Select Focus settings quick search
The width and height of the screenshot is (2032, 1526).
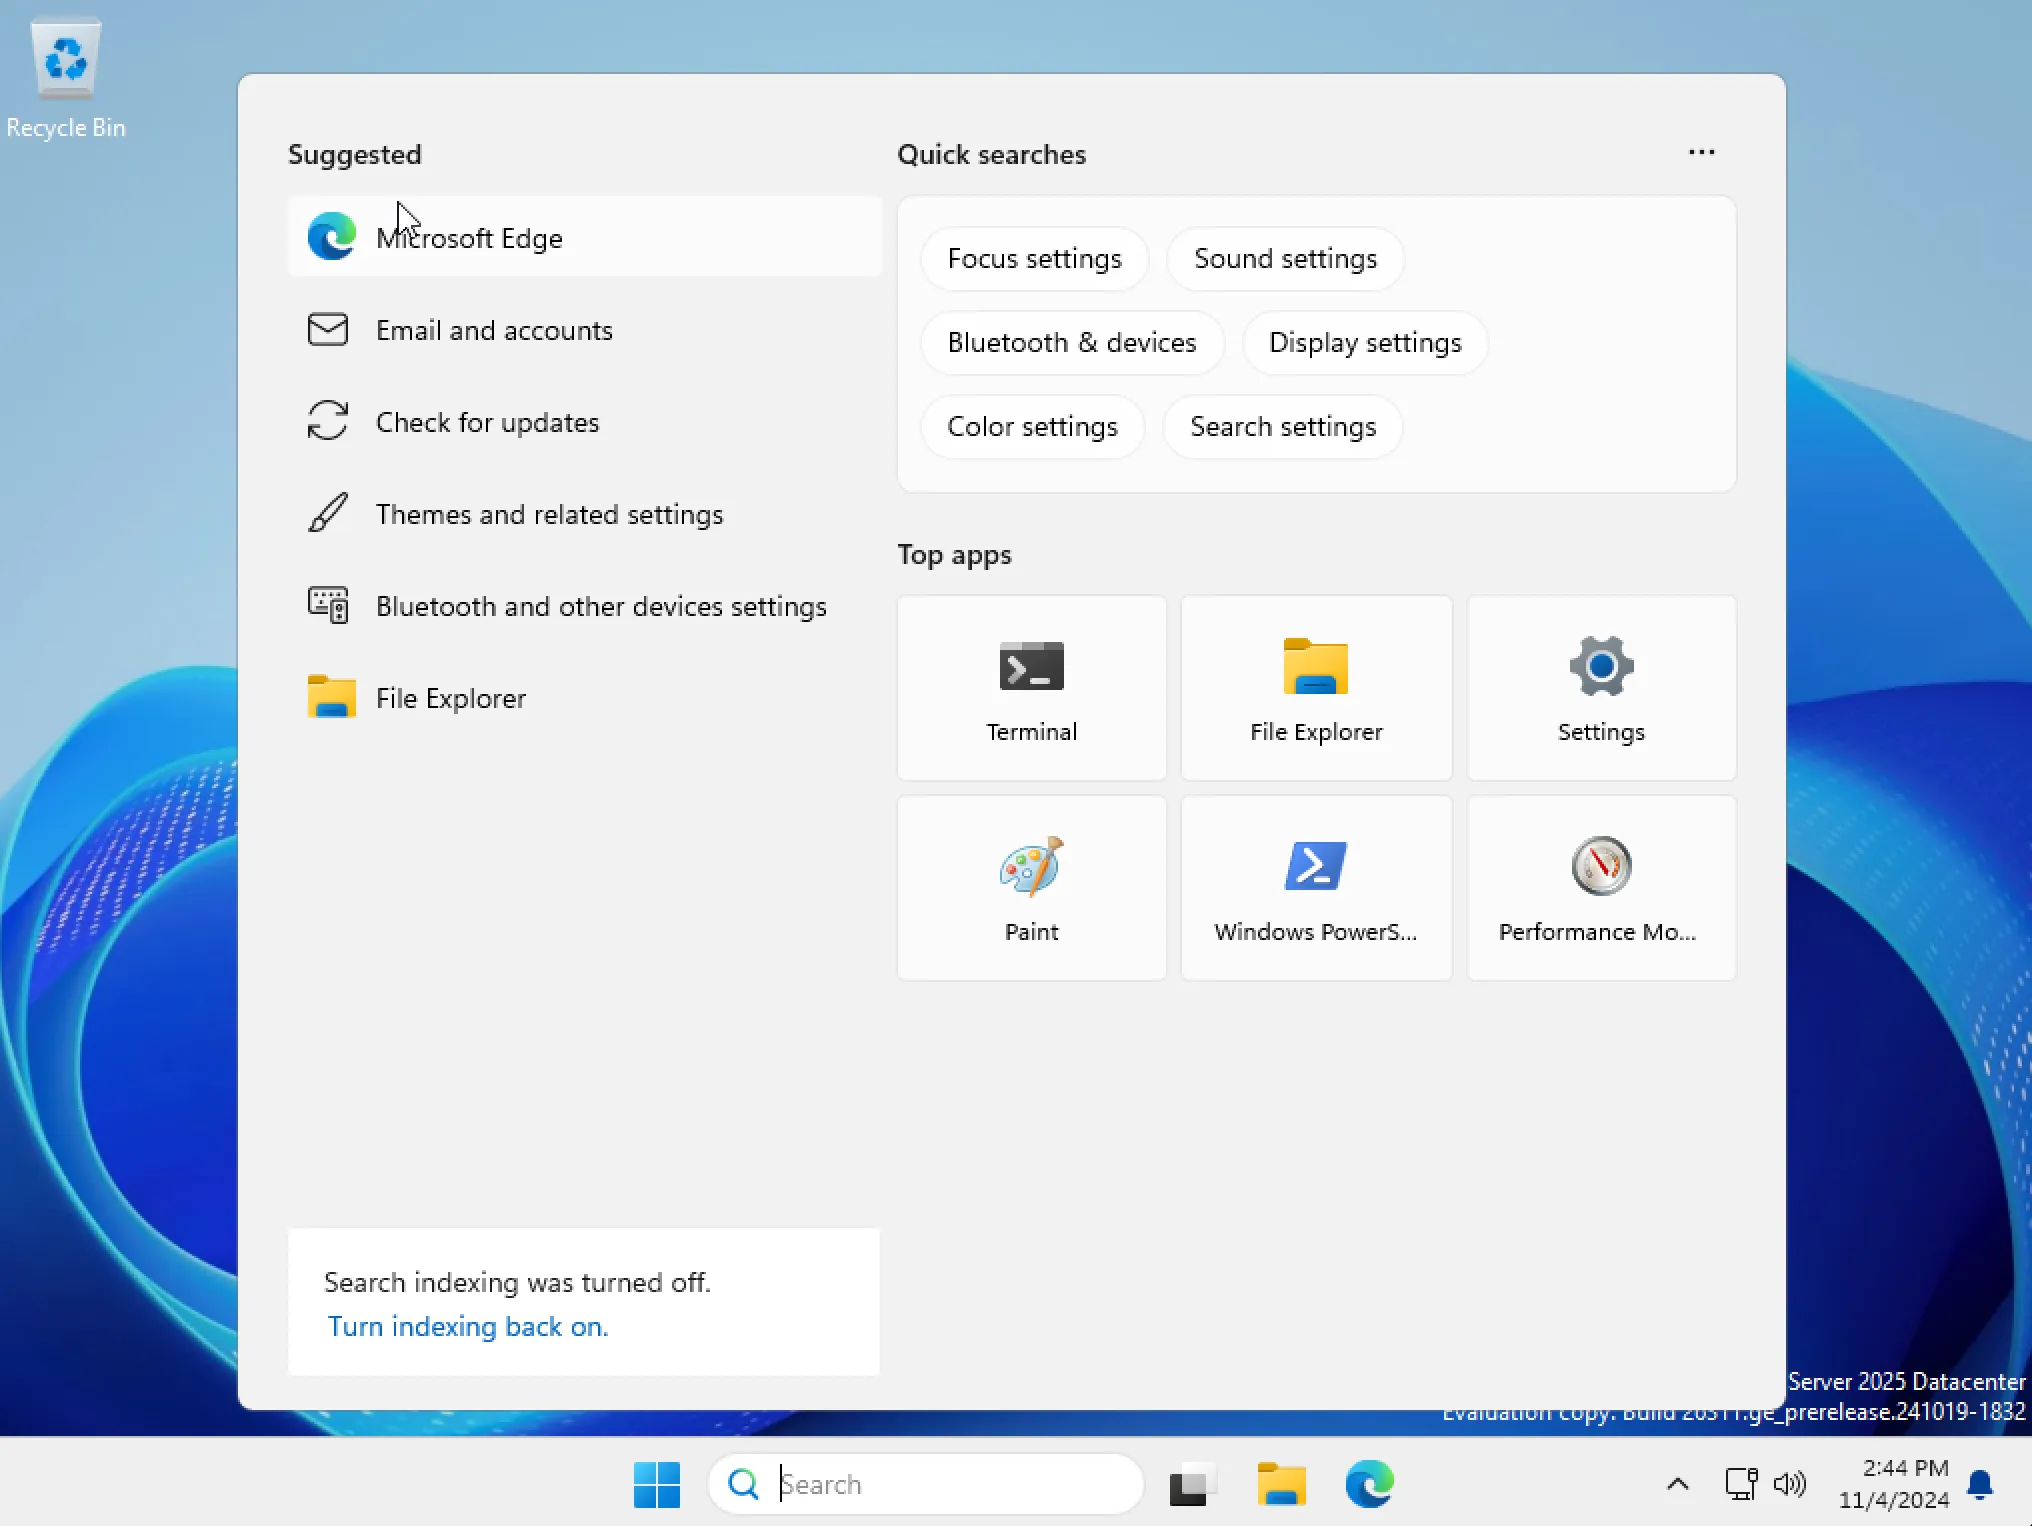point(1034,259)
